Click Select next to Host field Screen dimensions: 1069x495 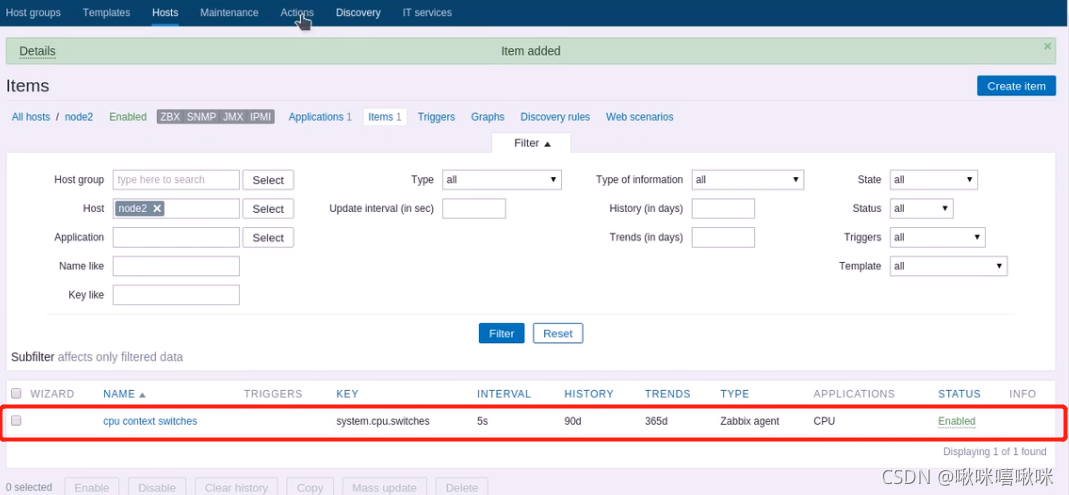[x=268, y=209]
